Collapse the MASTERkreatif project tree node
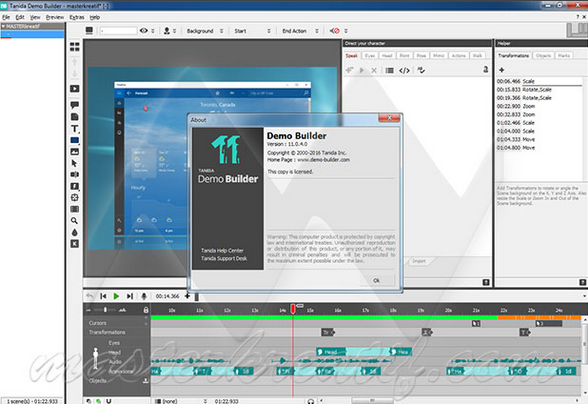The height and width of the screenshot is (404, 588). [3, 26]
